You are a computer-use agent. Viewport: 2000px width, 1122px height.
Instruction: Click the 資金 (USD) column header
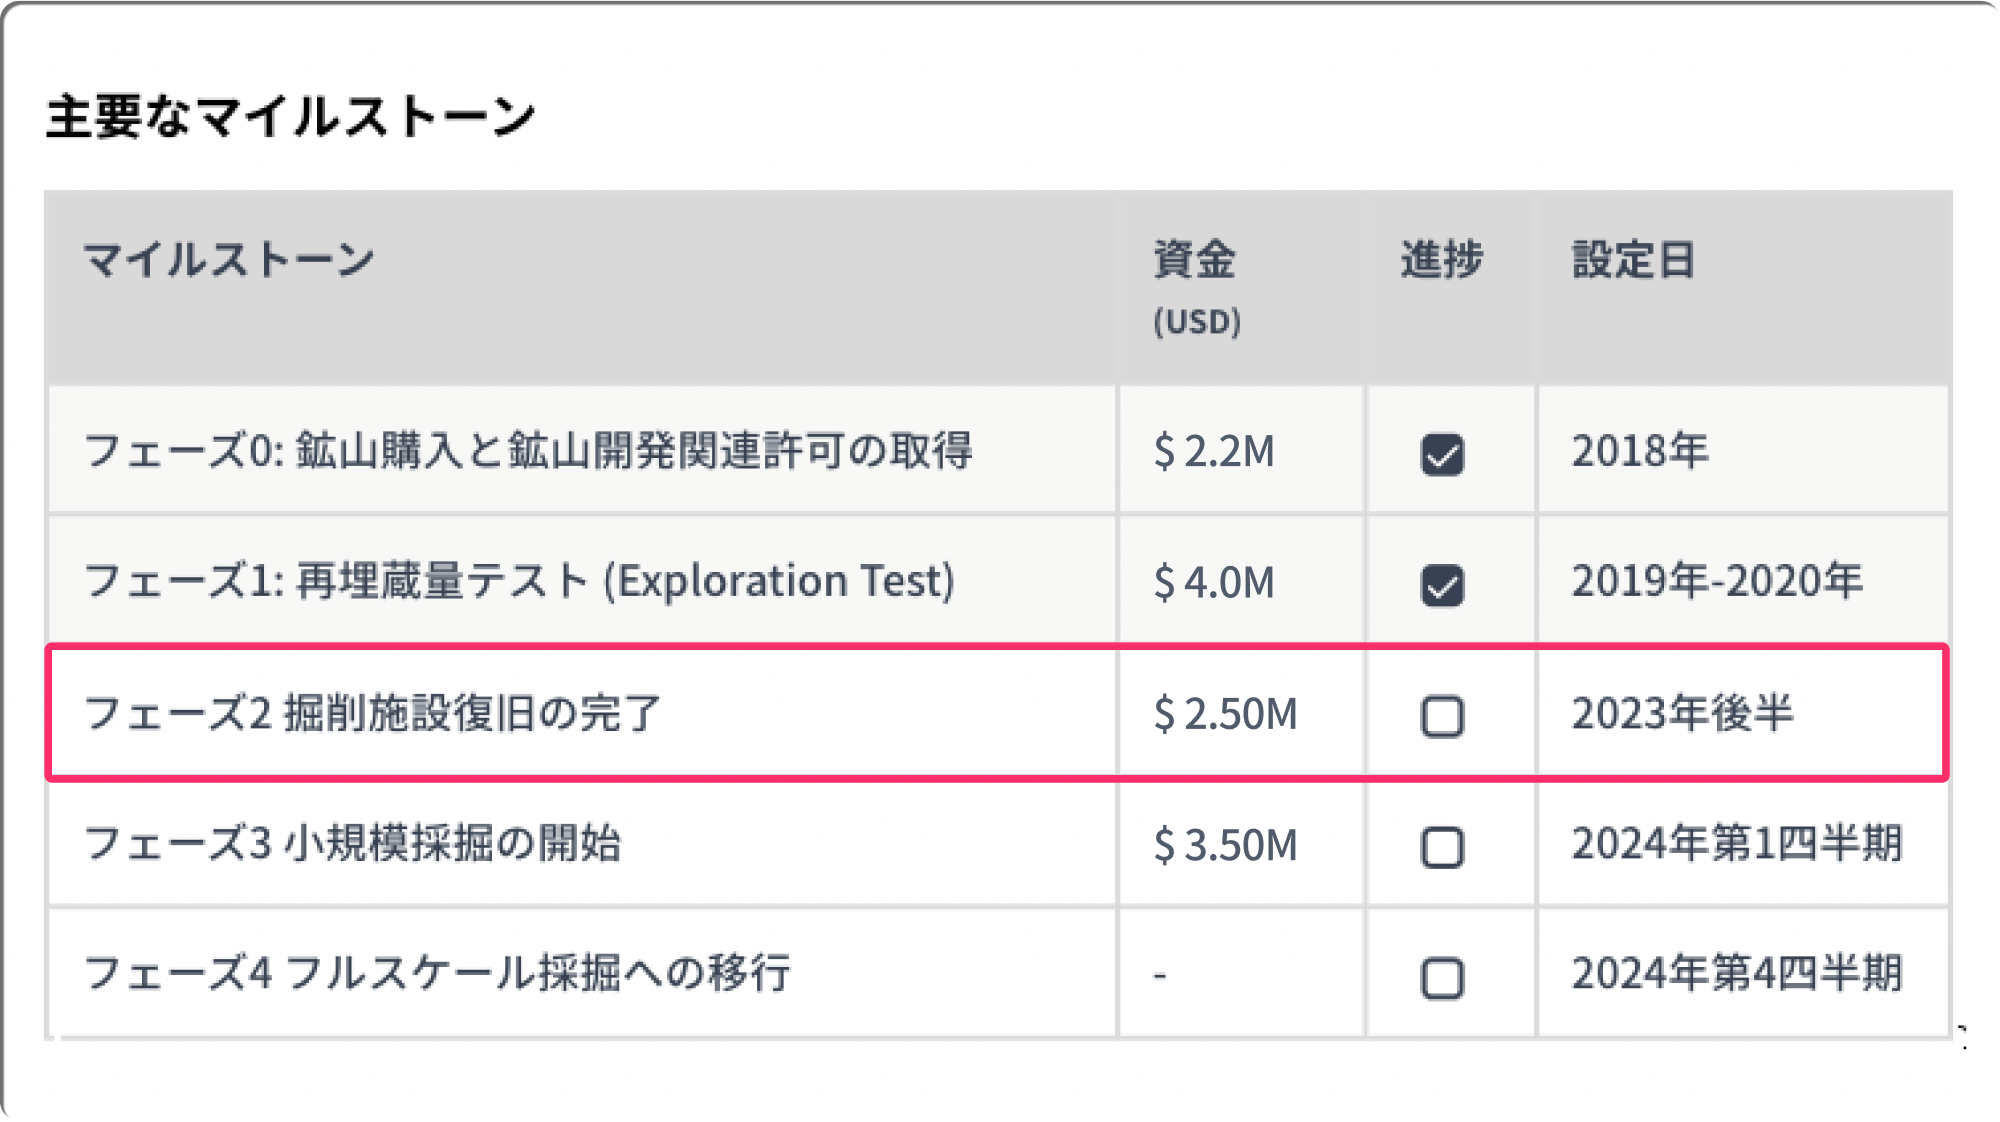tap(1195, 285)
